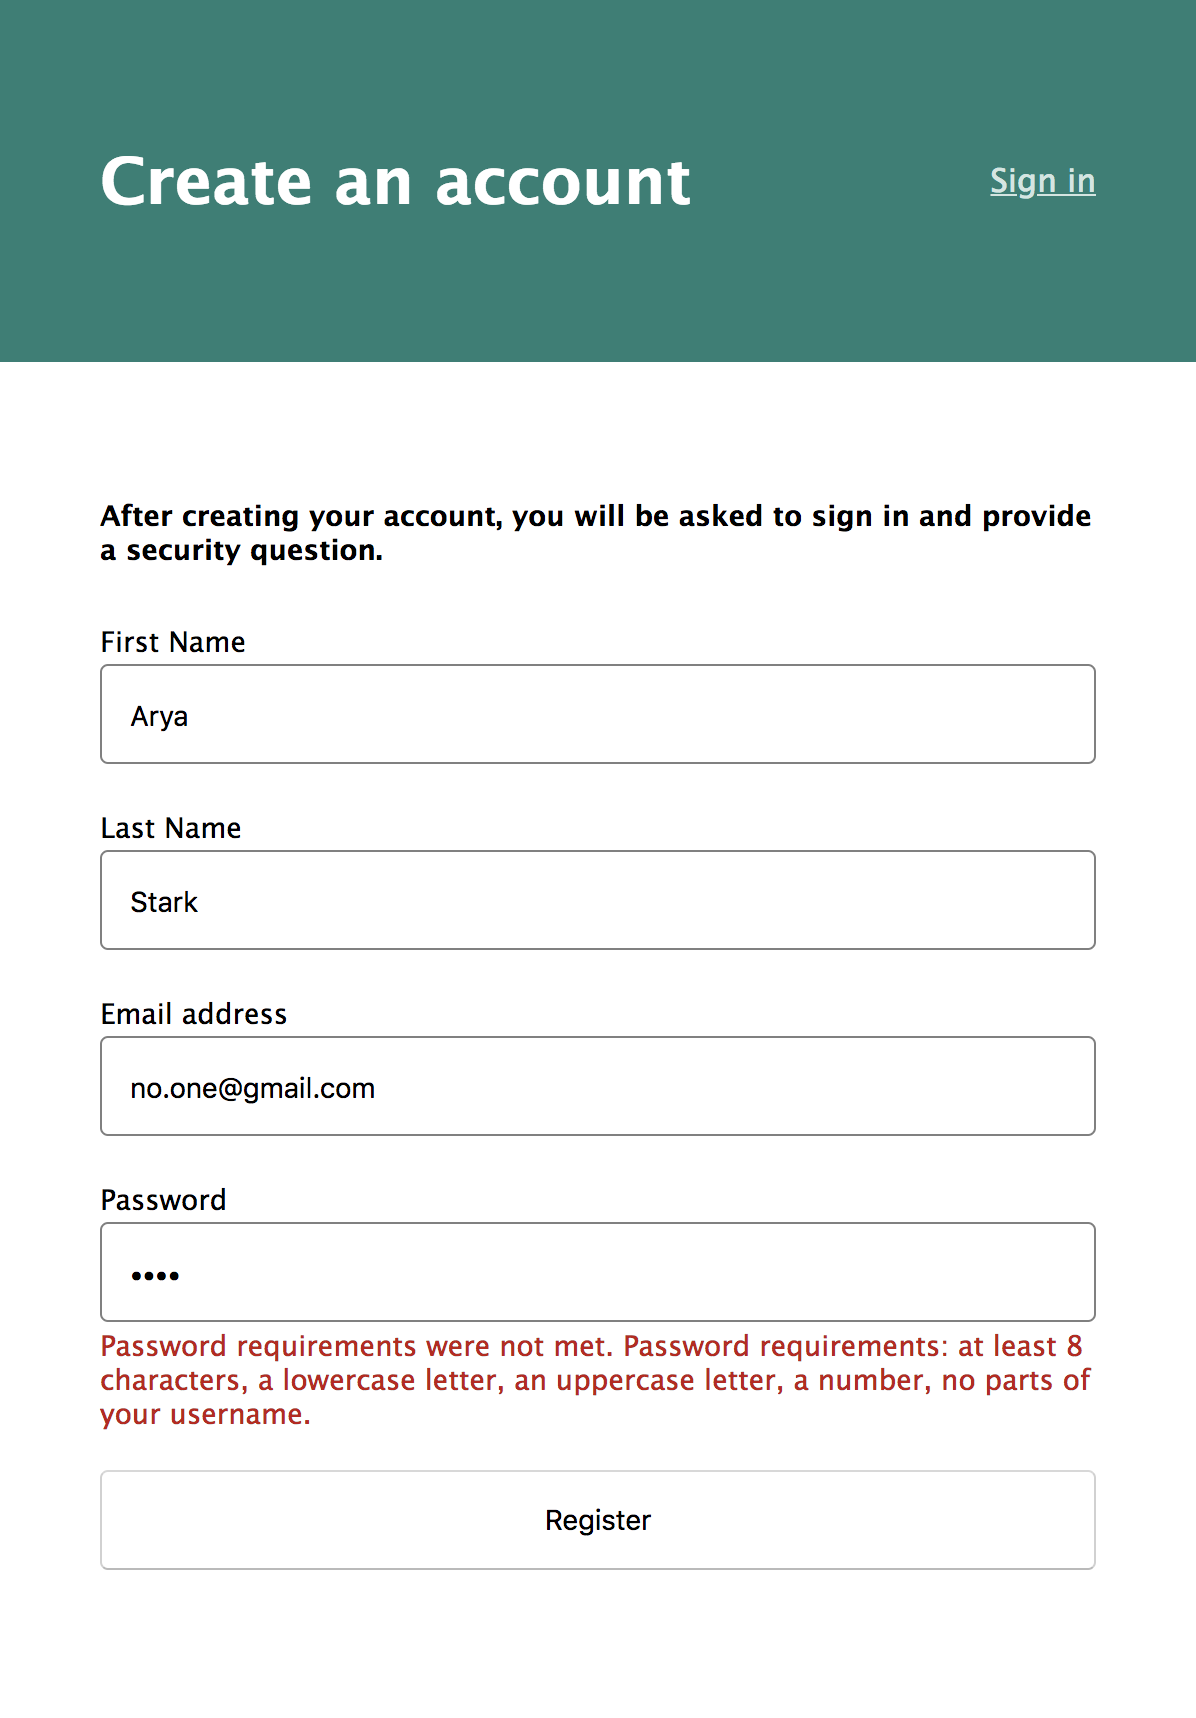The image size is (1196, 1718).
Task: Click the "Arya" text entry
Action: pyautogui.click(x=159, y=716)
